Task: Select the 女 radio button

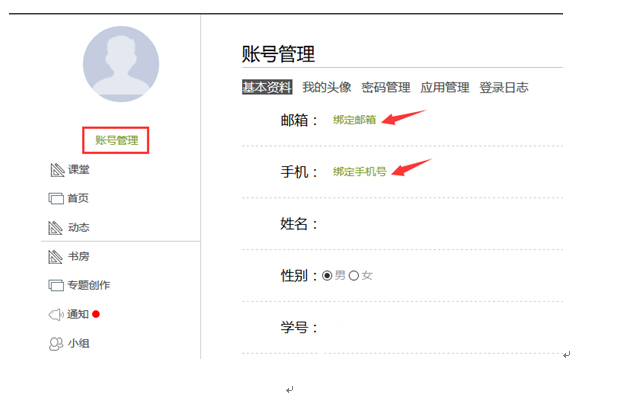Action: tap(353, 275)
